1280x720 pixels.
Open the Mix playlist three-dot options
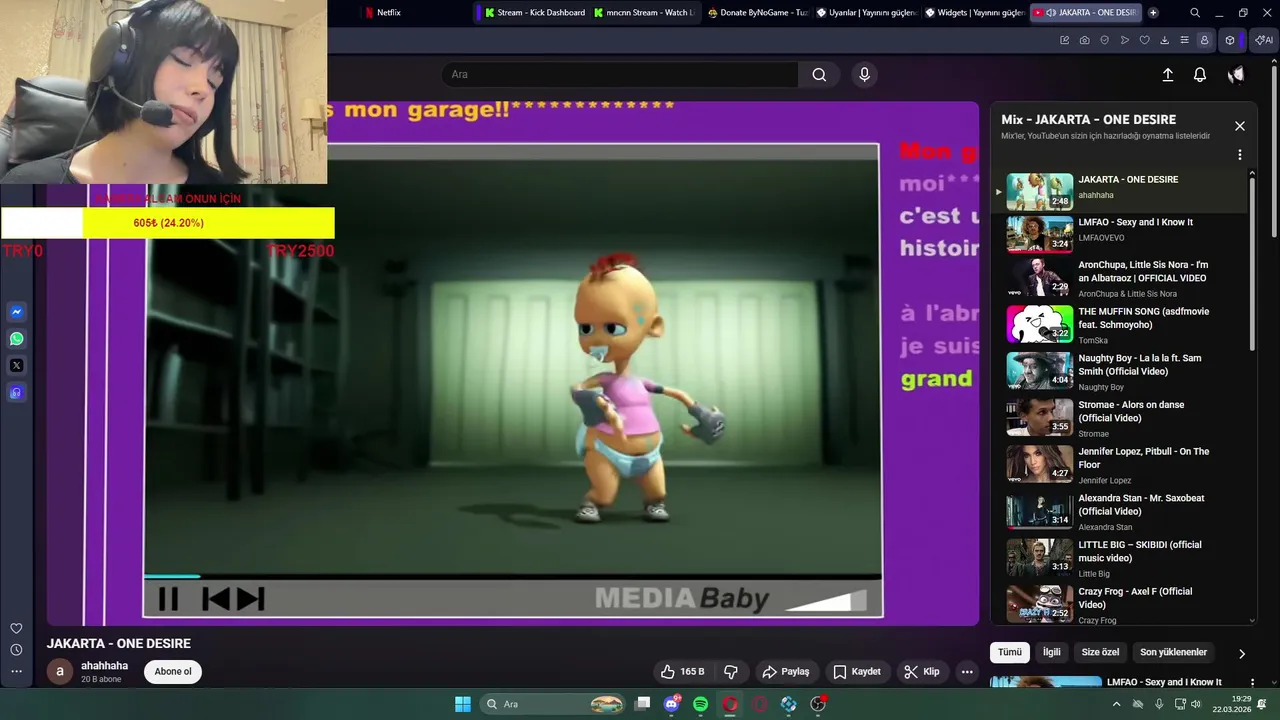pos(1240,155)
